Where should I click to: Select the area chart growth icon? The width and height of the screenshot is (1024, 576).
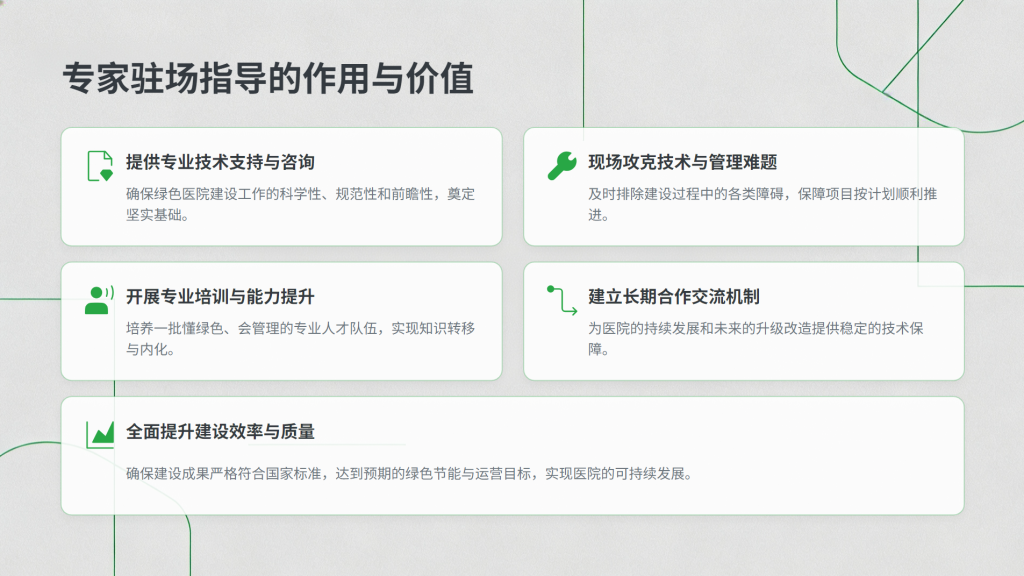click(x=100, y=433)
